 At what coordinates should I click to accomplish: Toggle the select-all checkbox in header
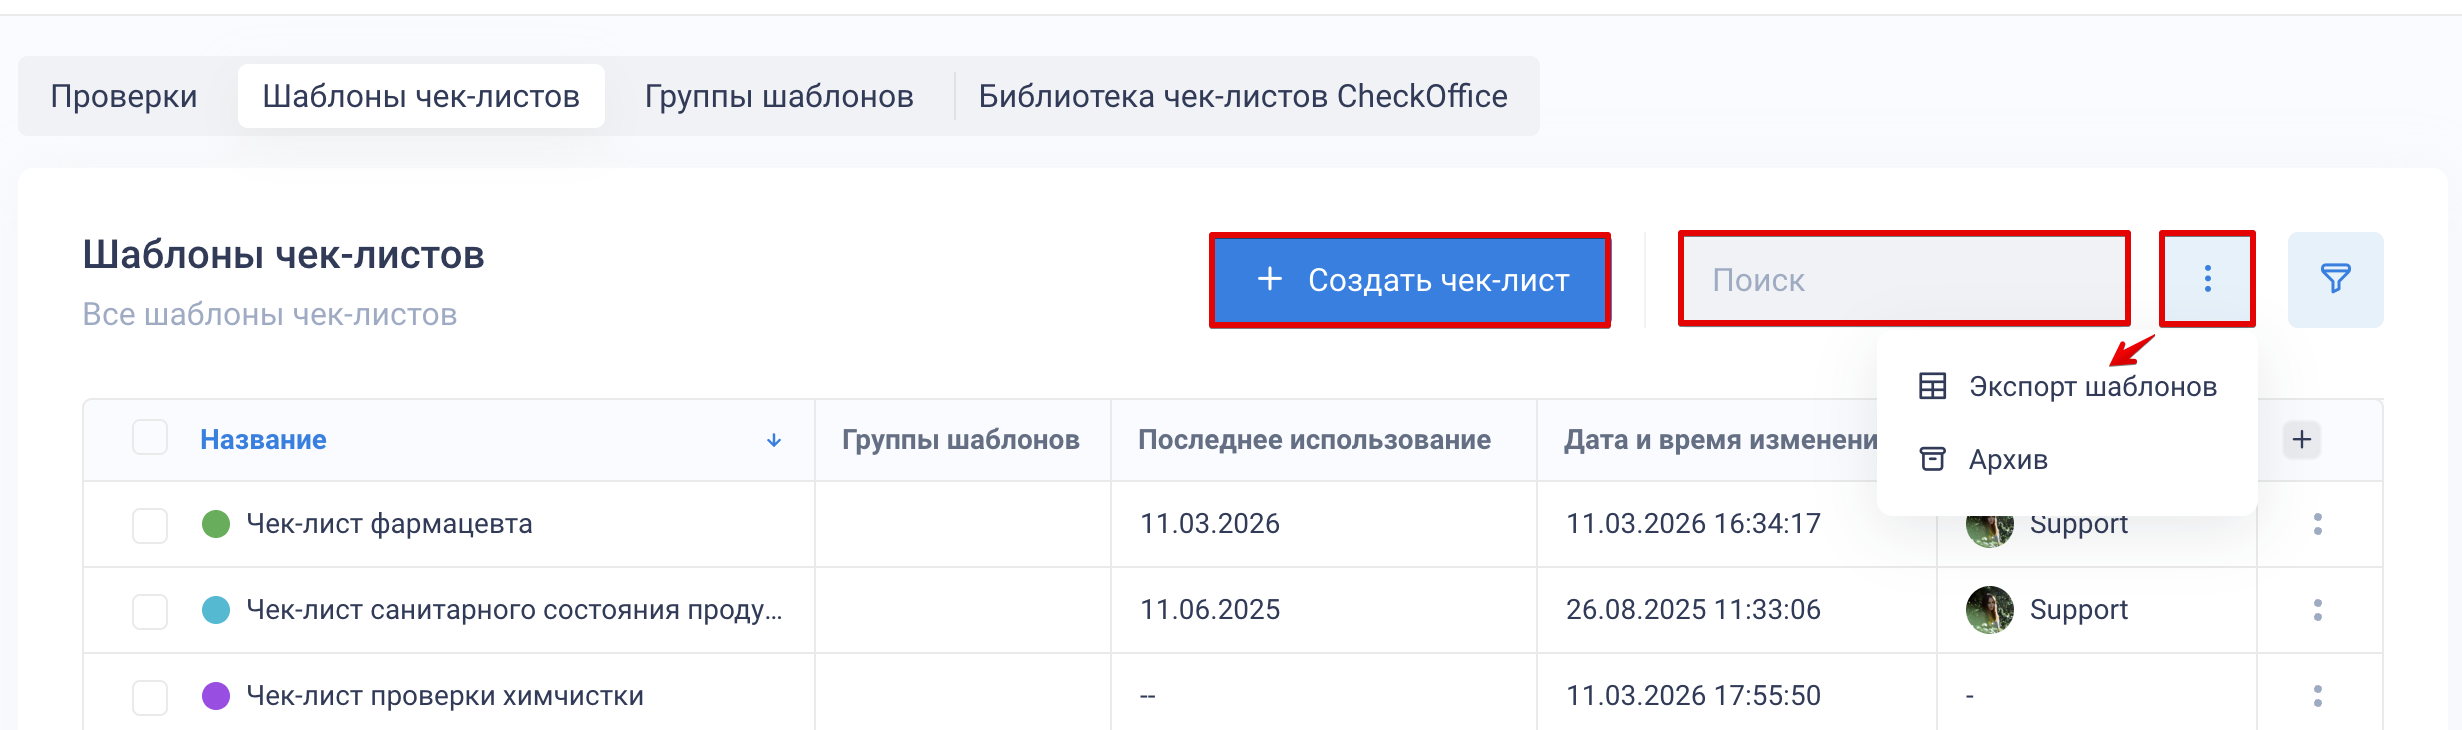click(x=150, y=438)
